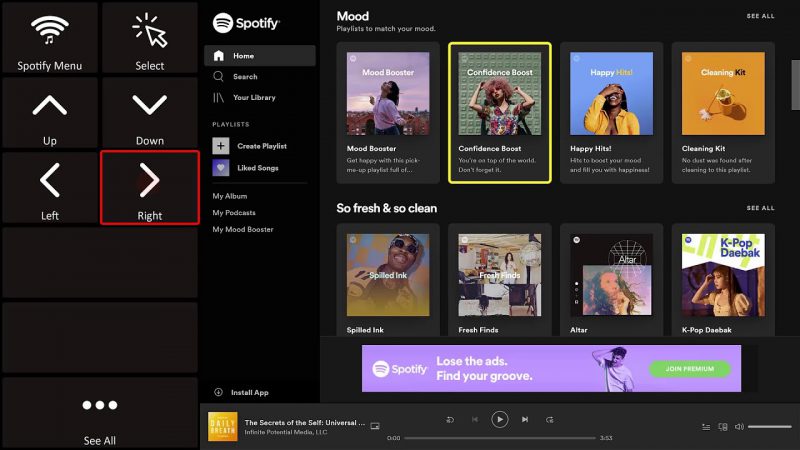This screenshot has height=450, width=800.
Task: Open the Confidence Boost playlist cover
Action: [x=499, y=93]
